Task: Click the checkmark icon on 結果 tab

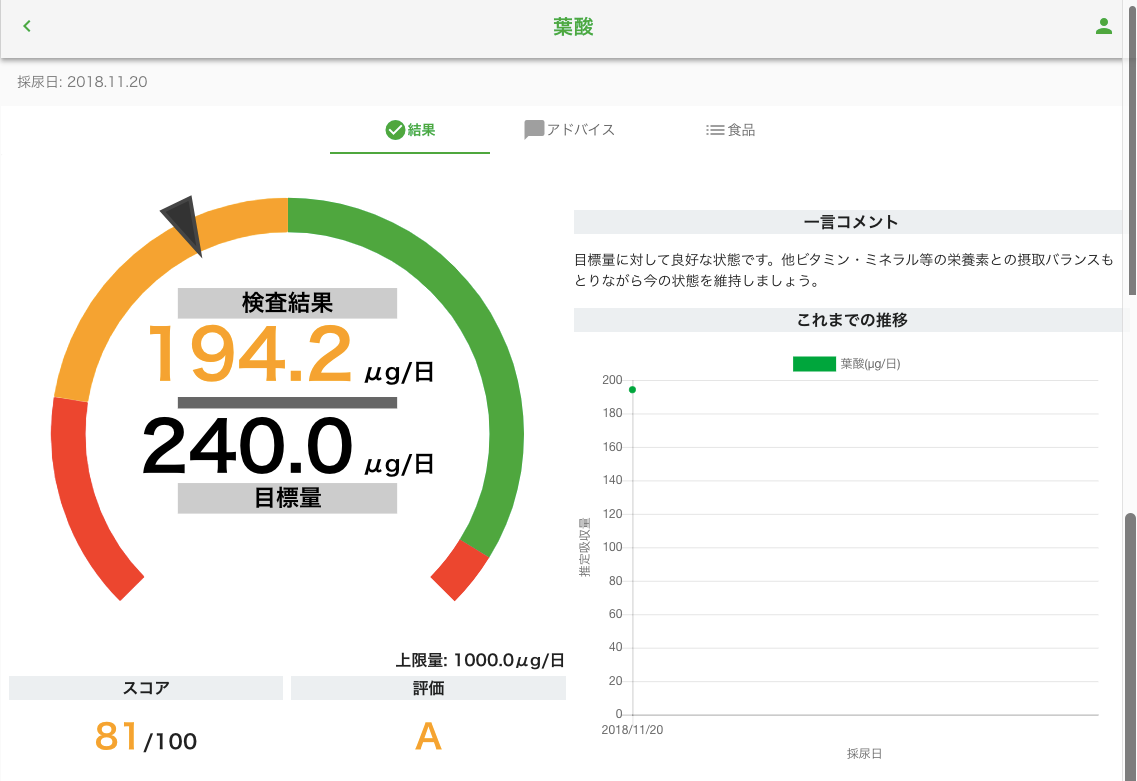Action: pyautogui.click(x=394, y=130)
